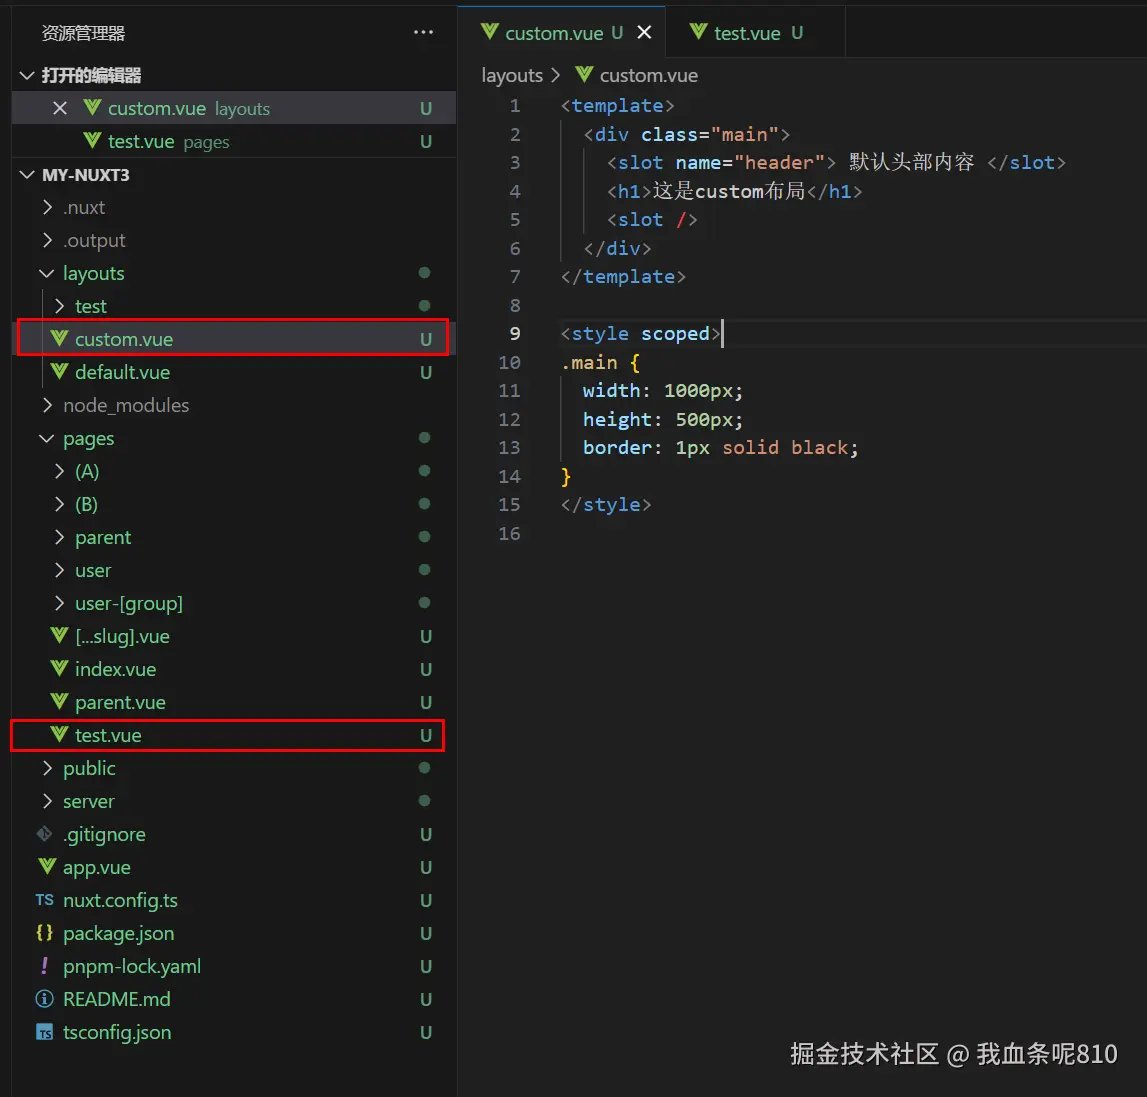Collapse the pages folder chevron
This screenshot has height=1097, width=1147.
point(47,438)
